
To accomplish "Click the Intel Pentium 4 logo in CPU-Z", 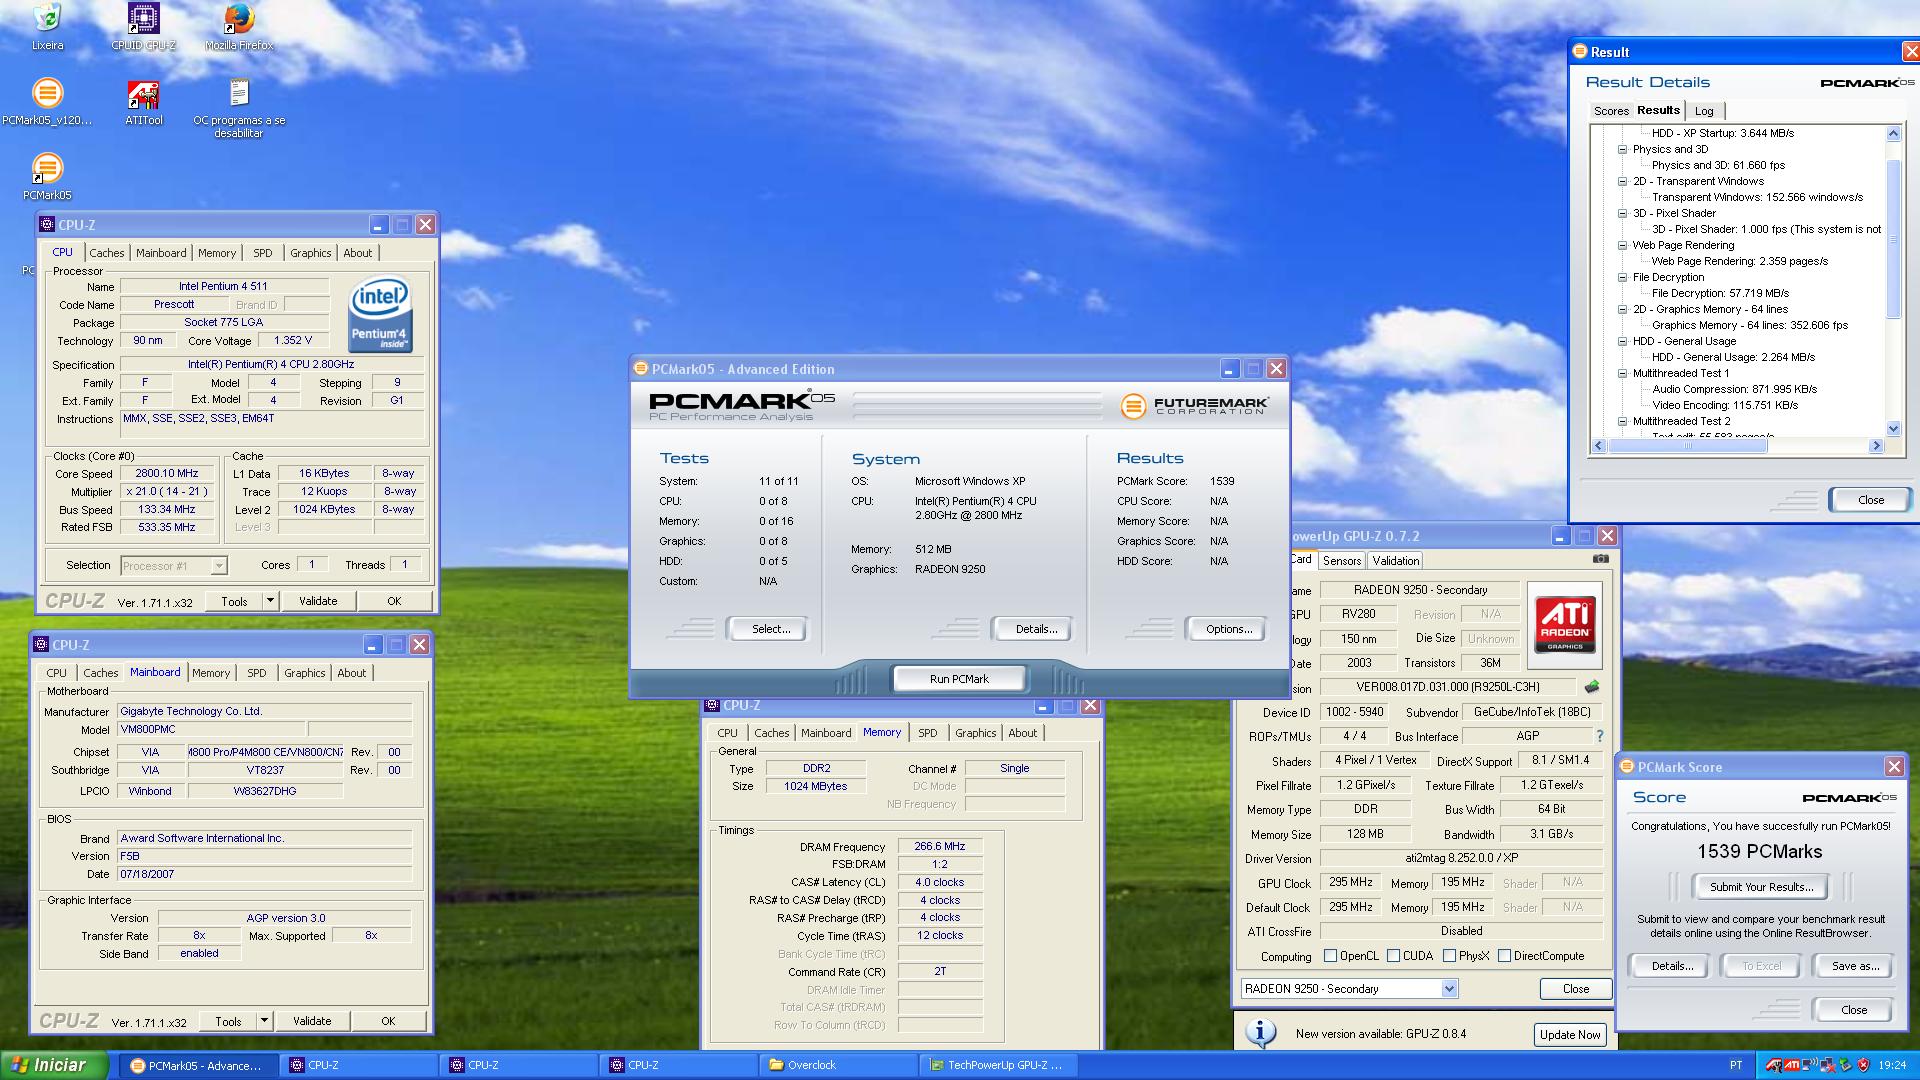I will [x=379, y=315].
